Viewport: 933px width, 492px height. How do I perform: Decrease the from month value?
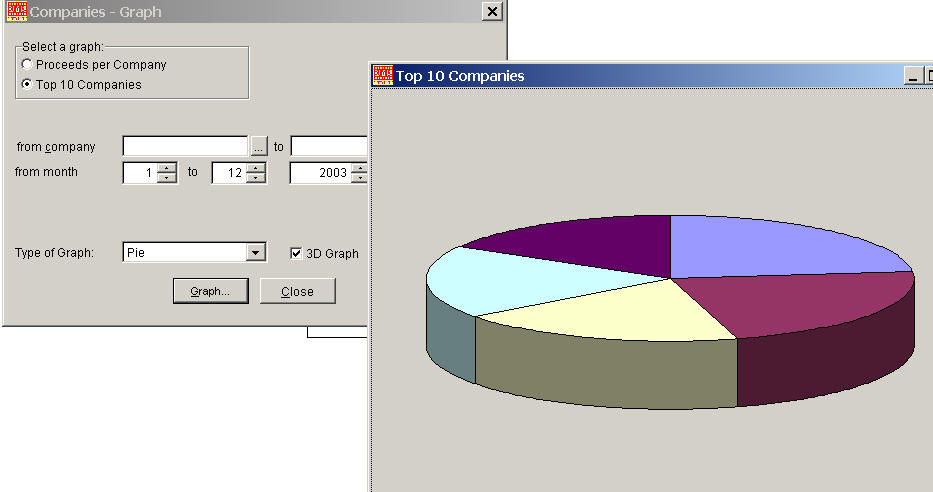coord(168,178)
